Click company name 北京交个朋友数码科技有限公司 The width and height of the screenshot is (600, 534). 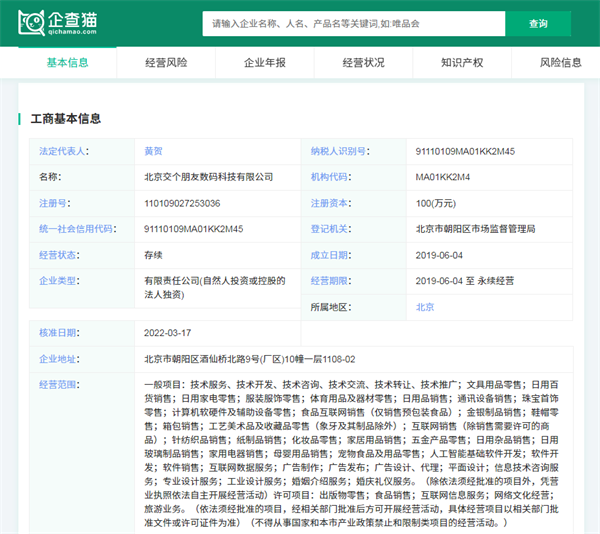coord(209,177)
